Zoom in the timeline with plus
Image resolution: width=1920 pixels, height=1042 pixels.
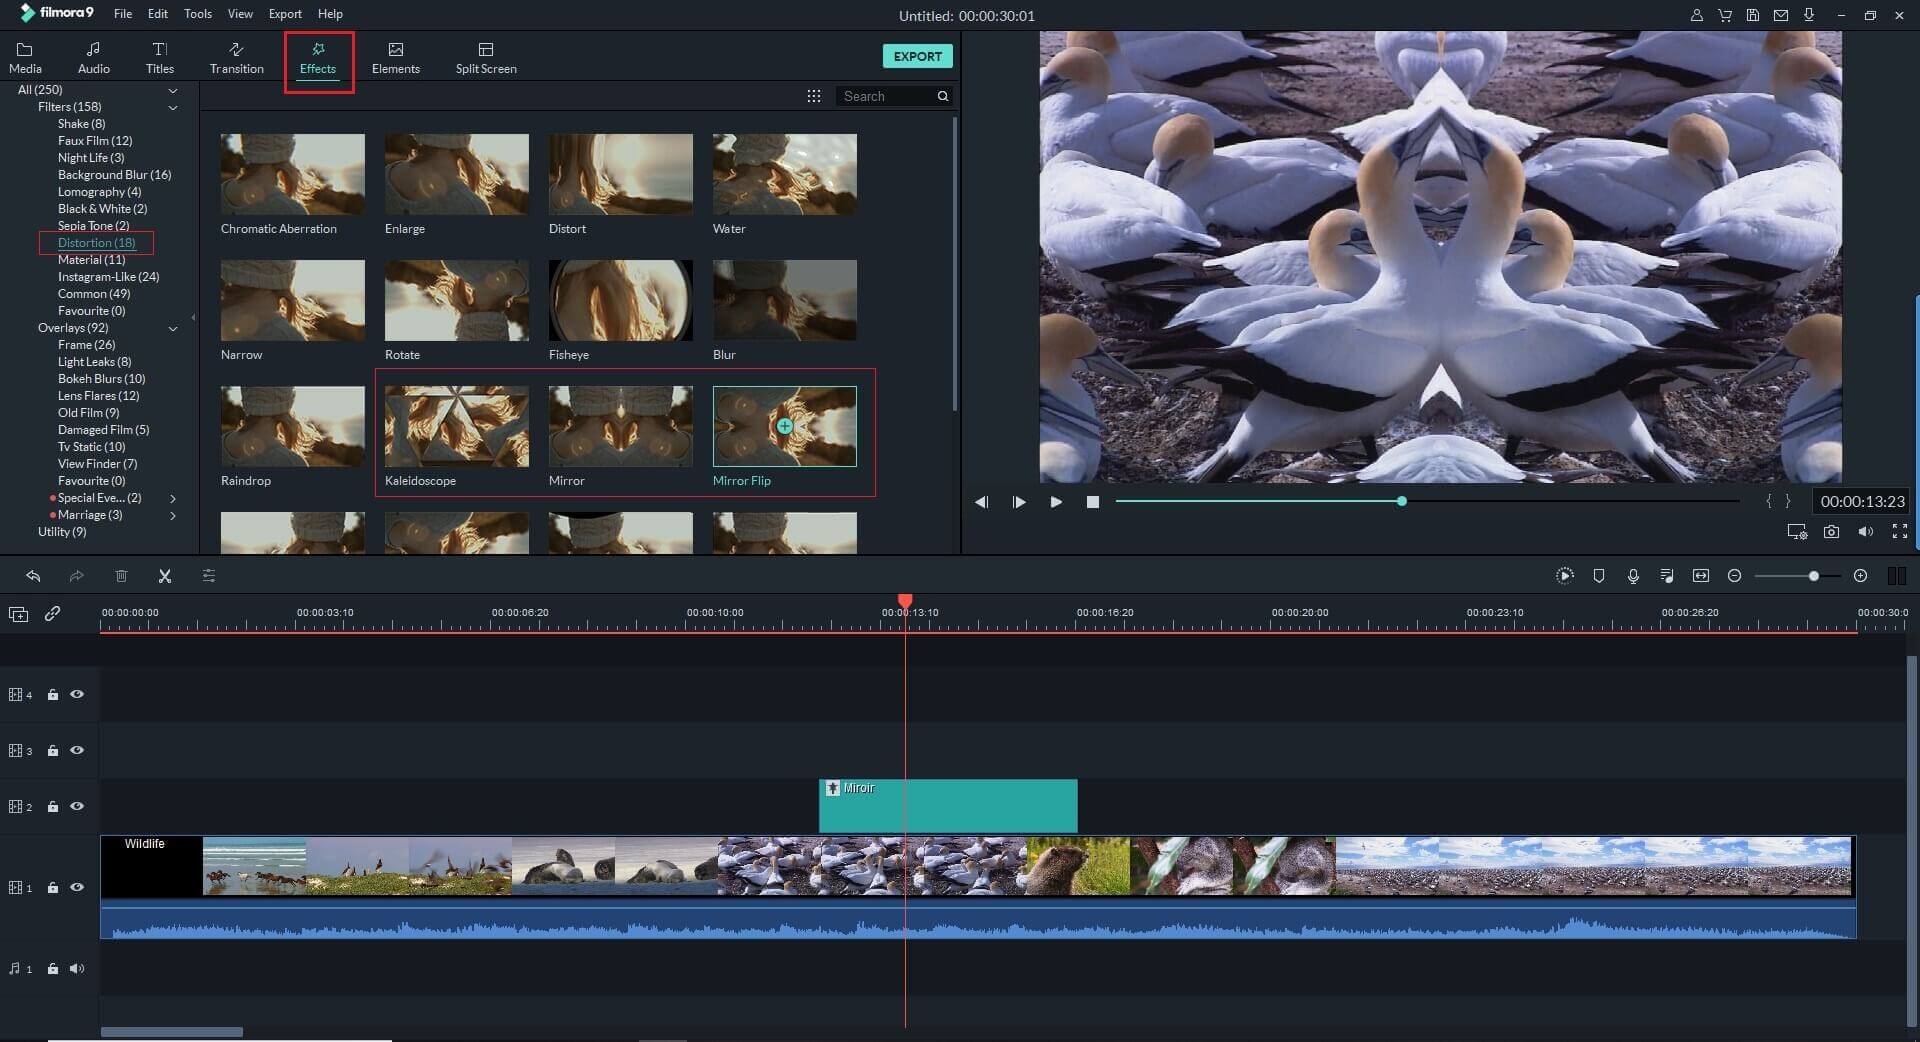pos(1860,576)
